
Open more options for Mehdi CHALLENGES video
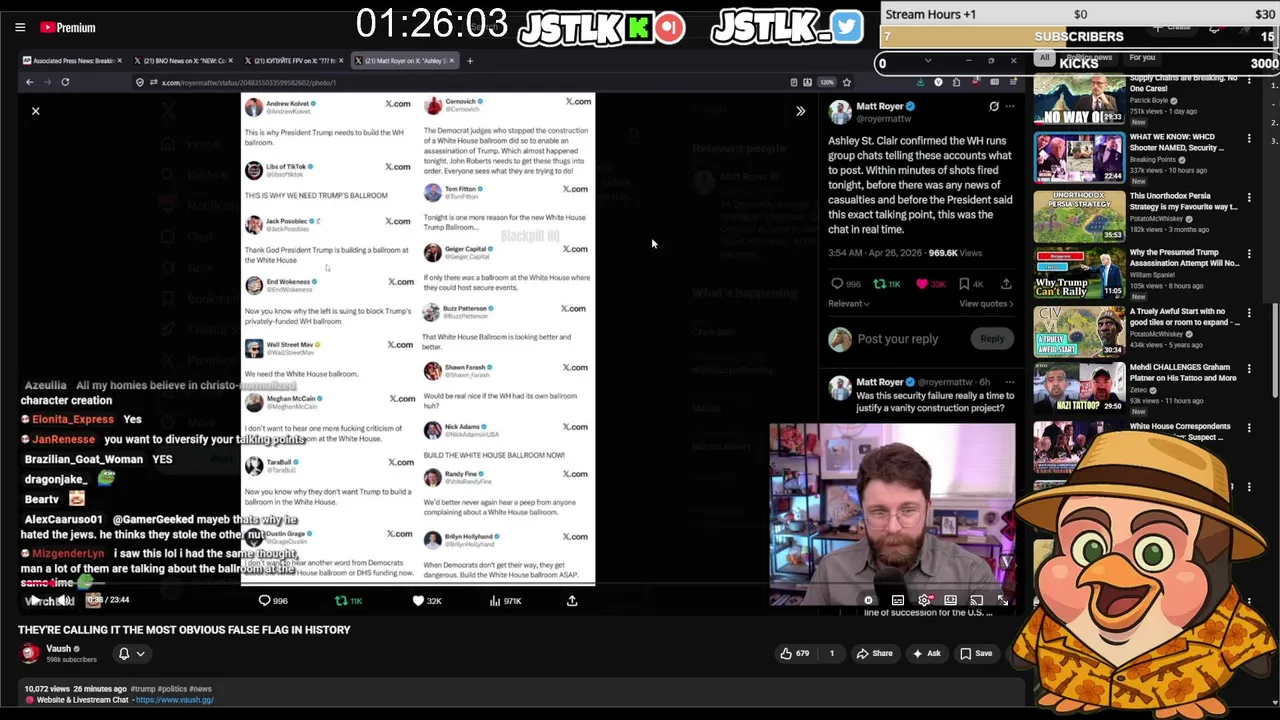coord(1249,370)
